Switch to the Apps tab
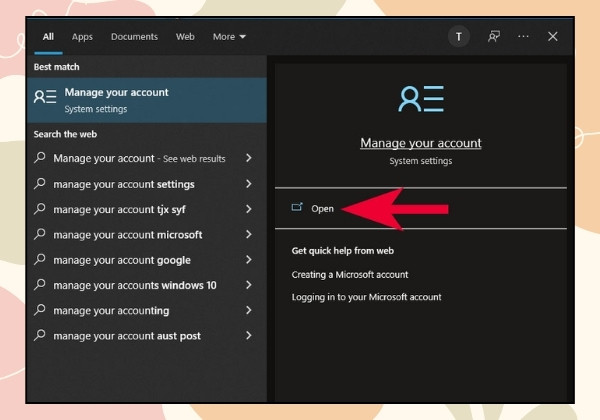This screenshot has width=600, height=420. pos(82,37)
